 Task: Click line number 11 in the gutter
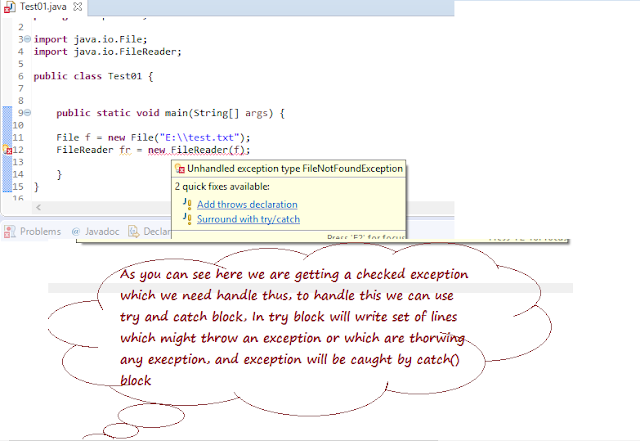point(18,137)
